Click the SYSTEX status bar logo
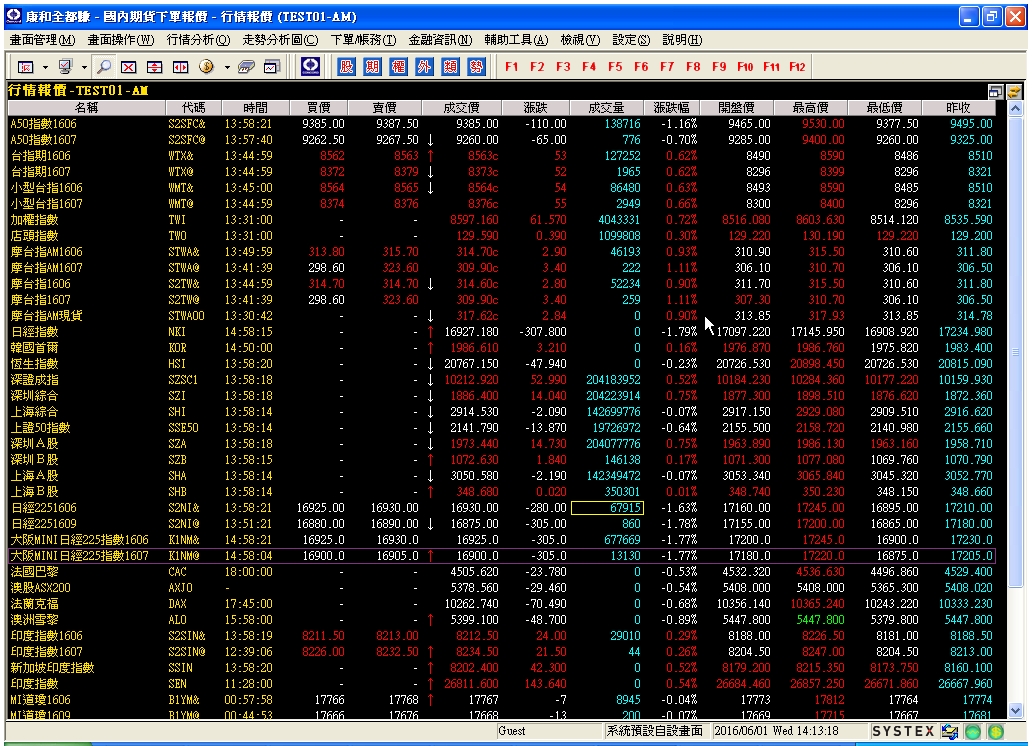1032x746 pixels. [x=903, y=731]
